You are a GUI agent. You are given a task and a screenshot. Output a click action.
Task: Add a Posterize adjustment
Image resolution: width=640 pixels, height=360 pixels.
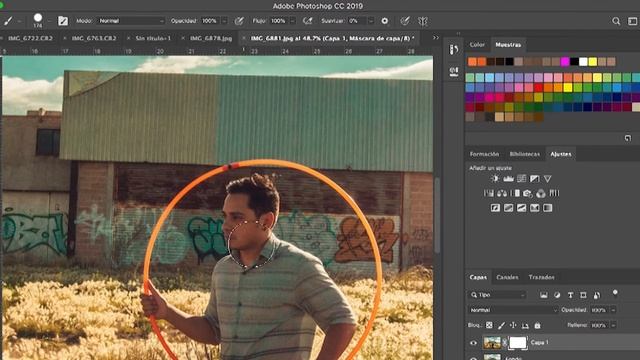pyautogui.click(x=508, y=208)
